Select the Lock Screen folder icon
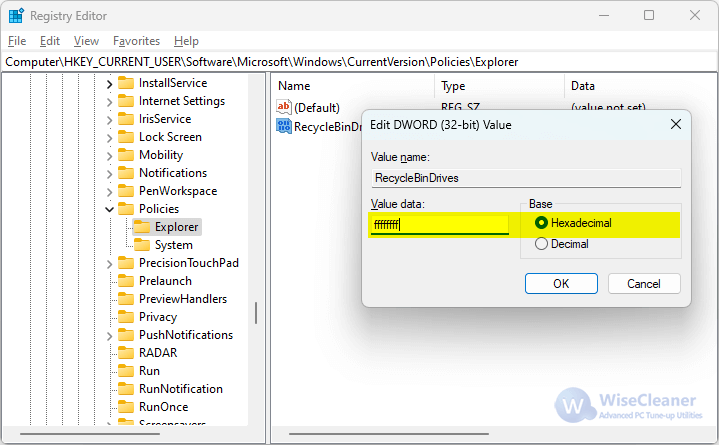The height and width of the screenshot is (445, 719). (x=126, y=137)
